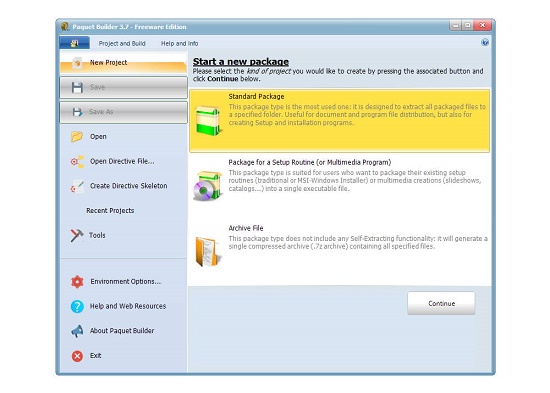Minimize the Paquet Builder window
550x393 pixels.
pos(456,25)
